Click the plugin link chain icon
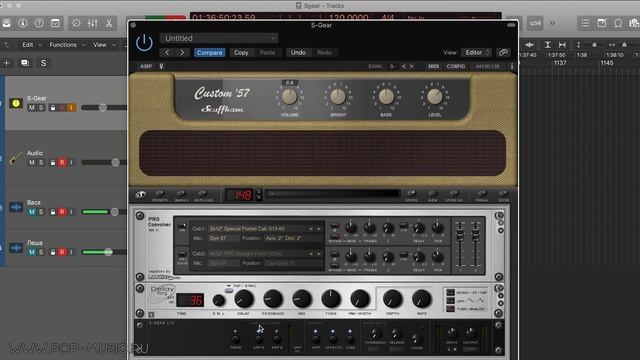 pyautogui.click(x=503, y=53)
